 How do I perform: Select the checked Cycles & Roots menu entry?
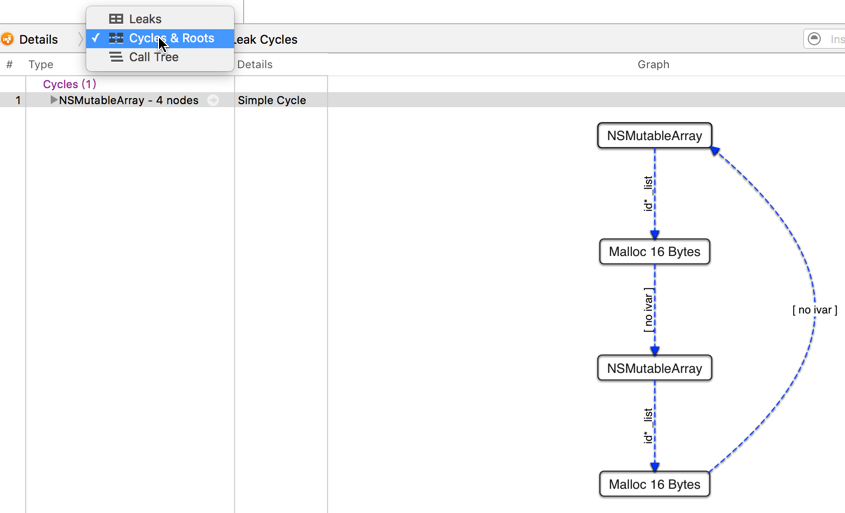coord(170,38)
